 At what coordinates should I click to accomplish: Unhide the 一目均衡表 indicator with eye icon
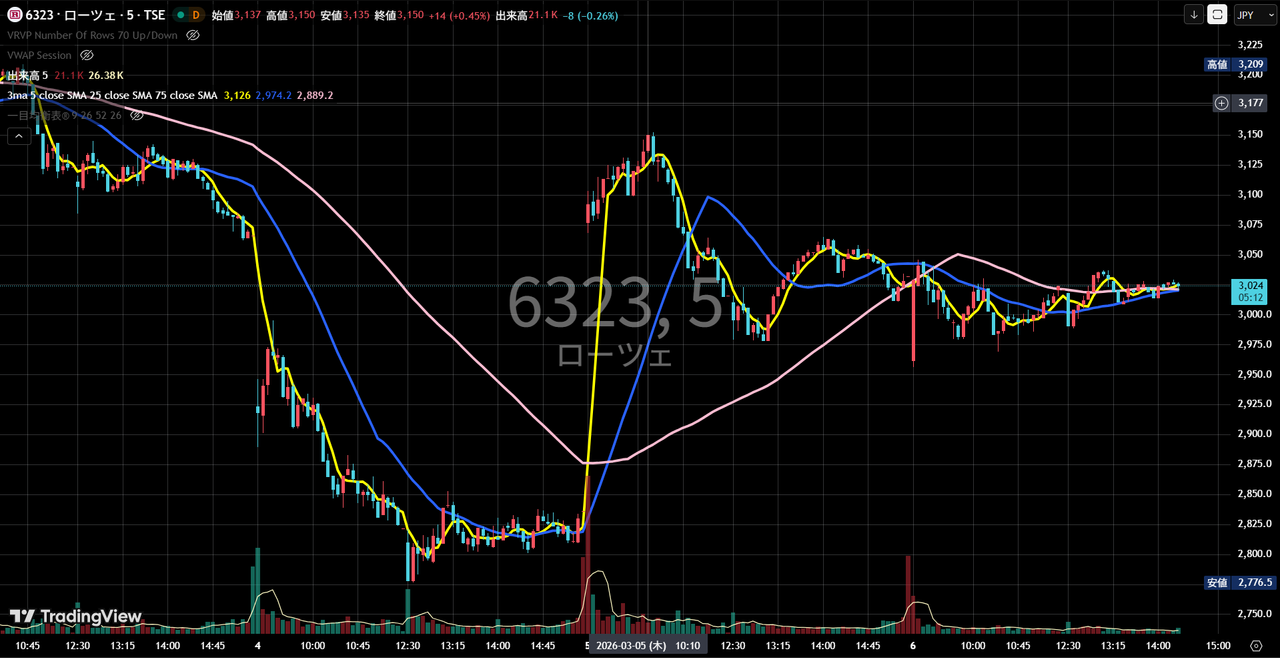pos(137,115)
